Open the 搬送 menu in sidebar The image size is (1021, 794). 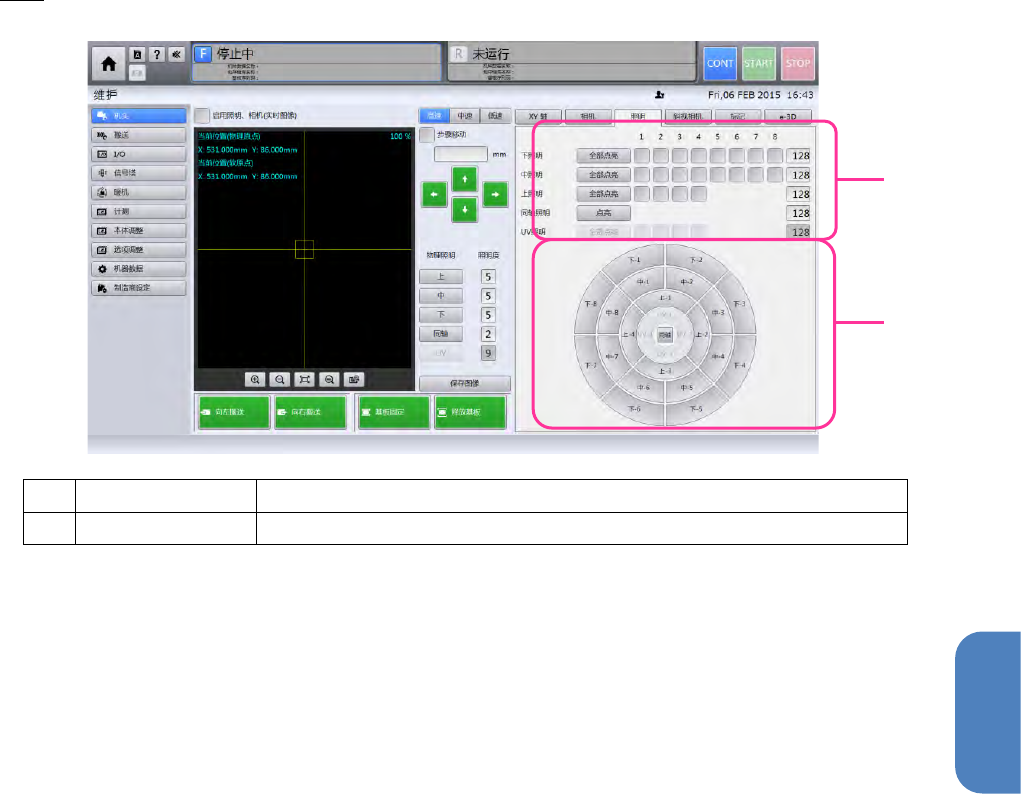pyautogui.click(x=139, y=135)
